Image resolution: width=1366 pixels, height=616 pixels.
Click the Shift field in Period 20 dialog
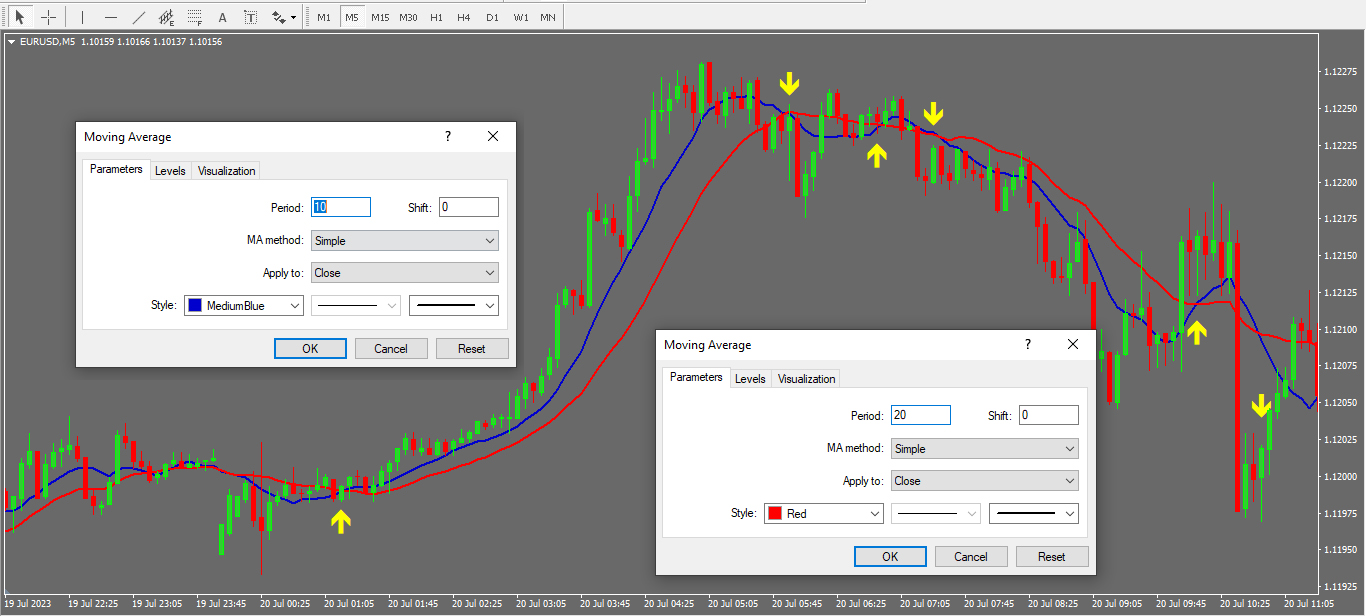[1049, 415]
